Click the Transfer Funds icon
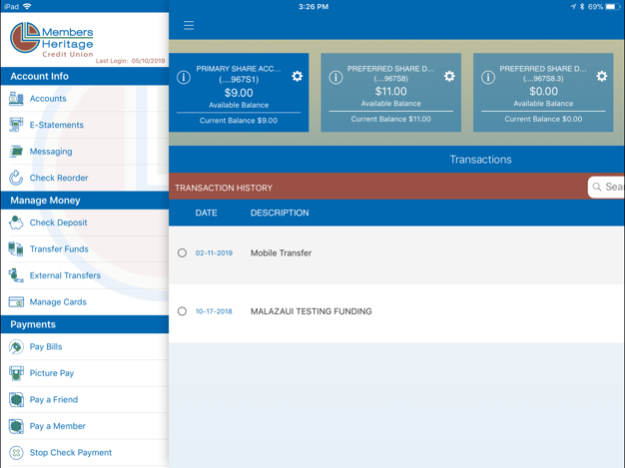This screenshot has height=468, width=625. 16,249
